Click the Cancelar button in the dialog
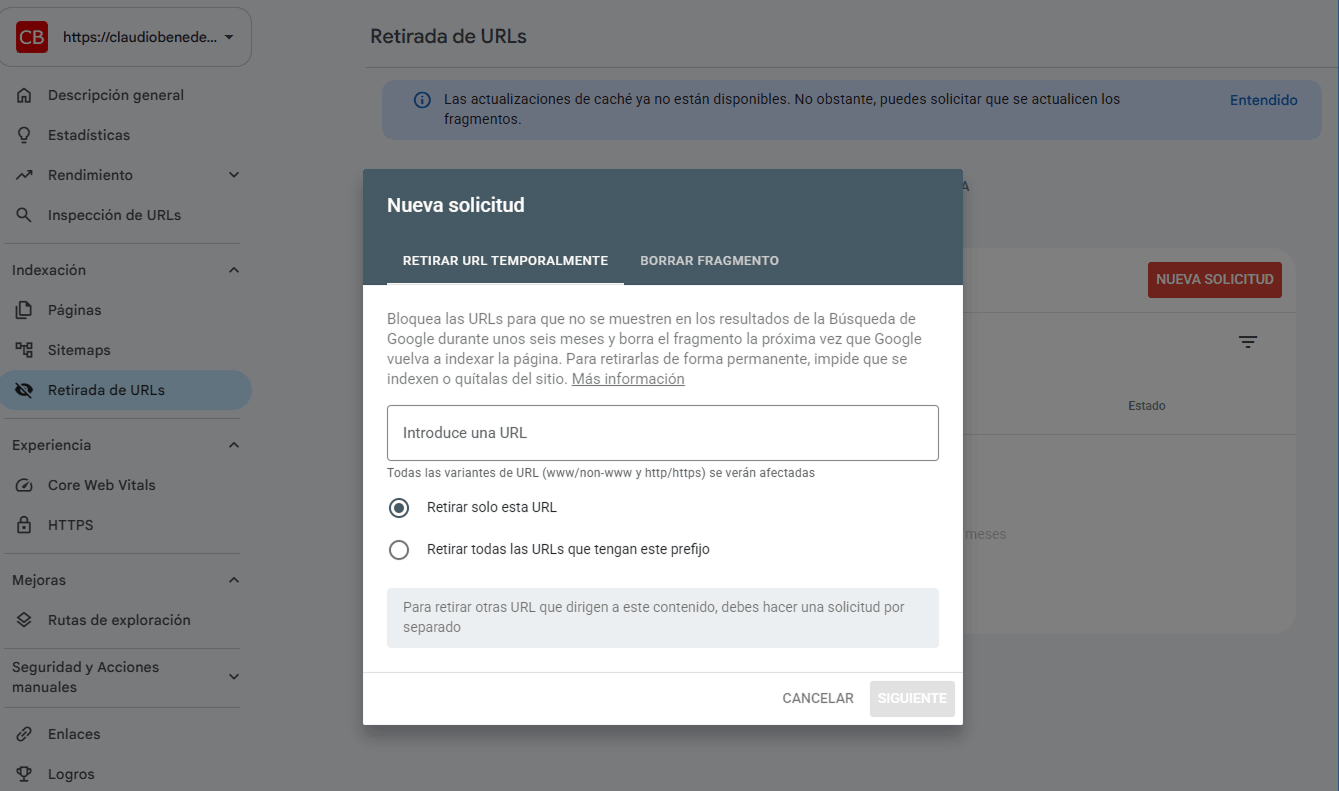The image size is (1339, 791). pyautogui.click(x=818, y=699)
